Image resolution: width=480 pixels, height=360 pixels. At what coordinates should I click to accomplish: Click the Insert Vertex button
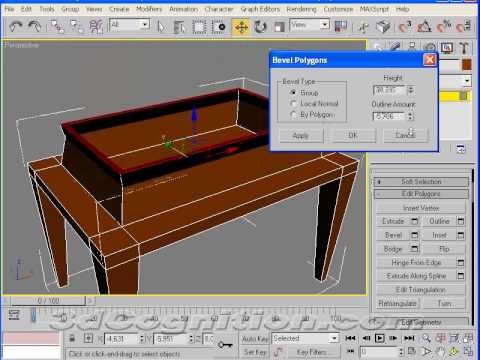pyautogui.click(x=421, y=208)
